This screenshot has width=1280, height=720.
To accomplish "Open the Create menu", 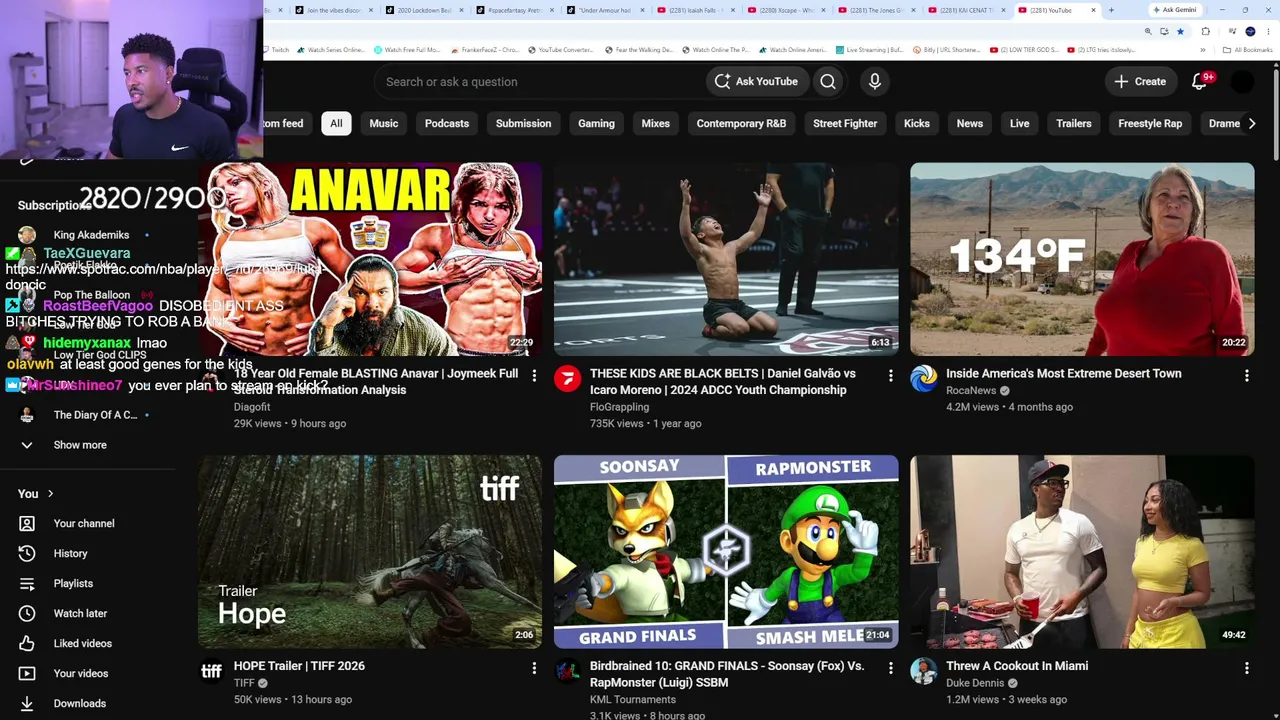I will click(1140, 82).
